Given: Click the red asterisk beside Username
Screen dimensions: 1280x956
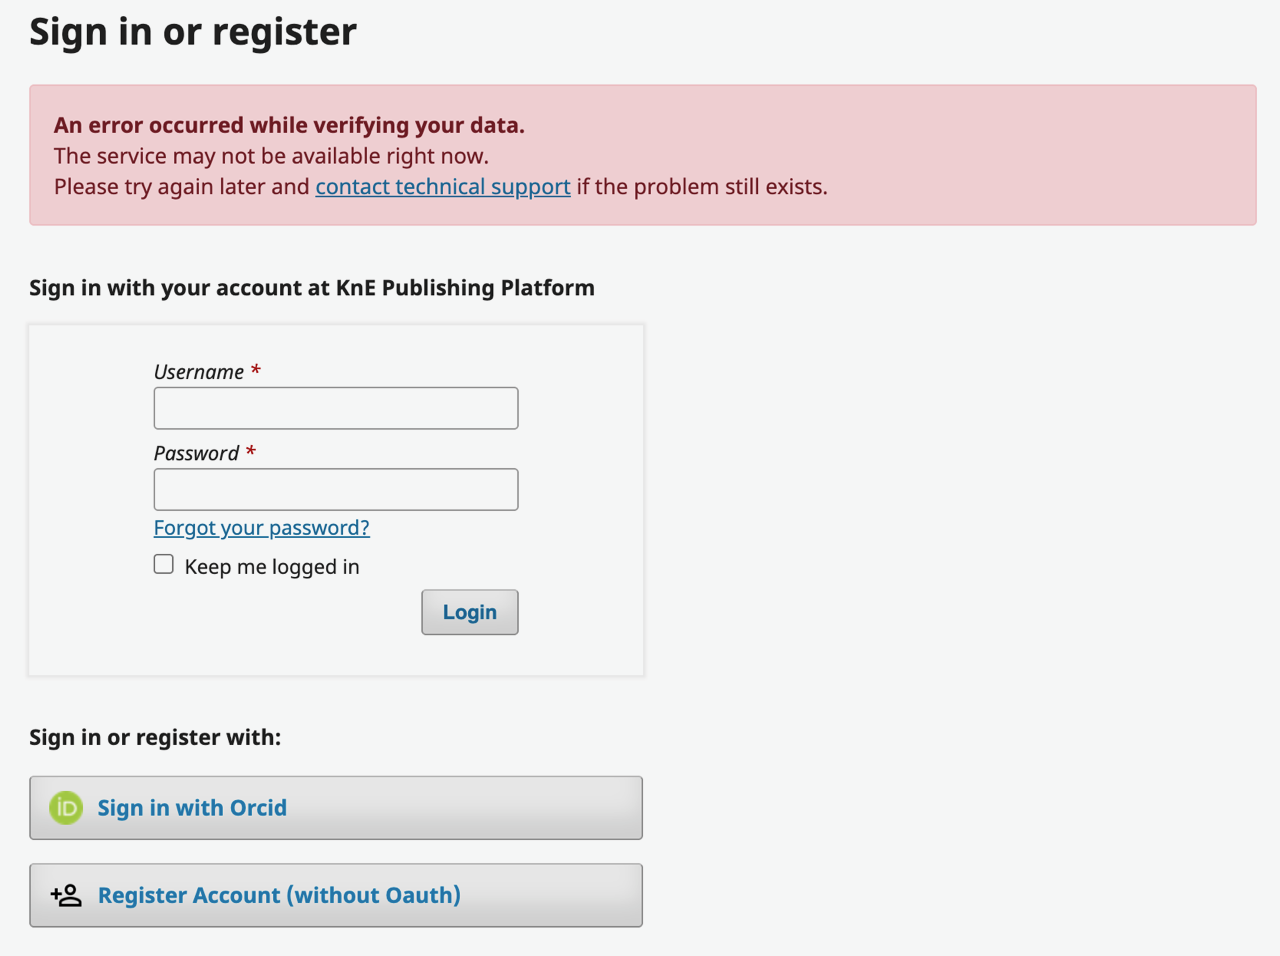Looking at the screenshot, I should [x=256, y=370].
